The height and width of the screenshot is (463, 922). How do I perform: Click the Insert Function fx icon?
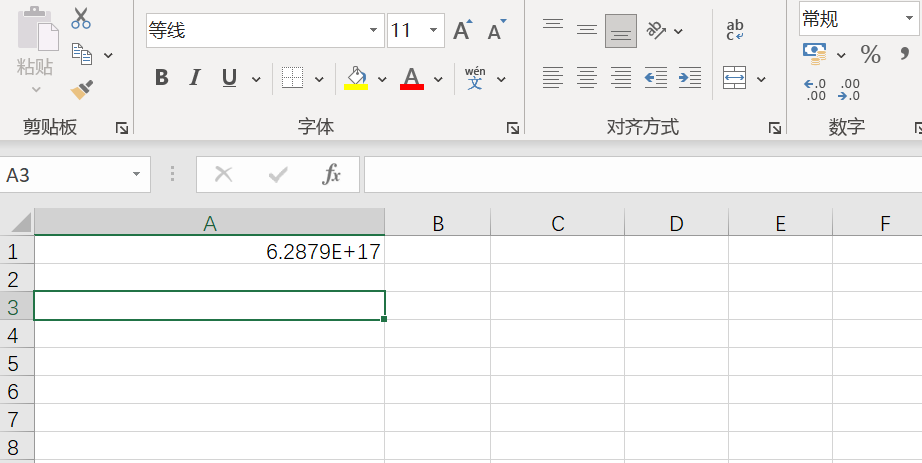(x=331, y=174)
